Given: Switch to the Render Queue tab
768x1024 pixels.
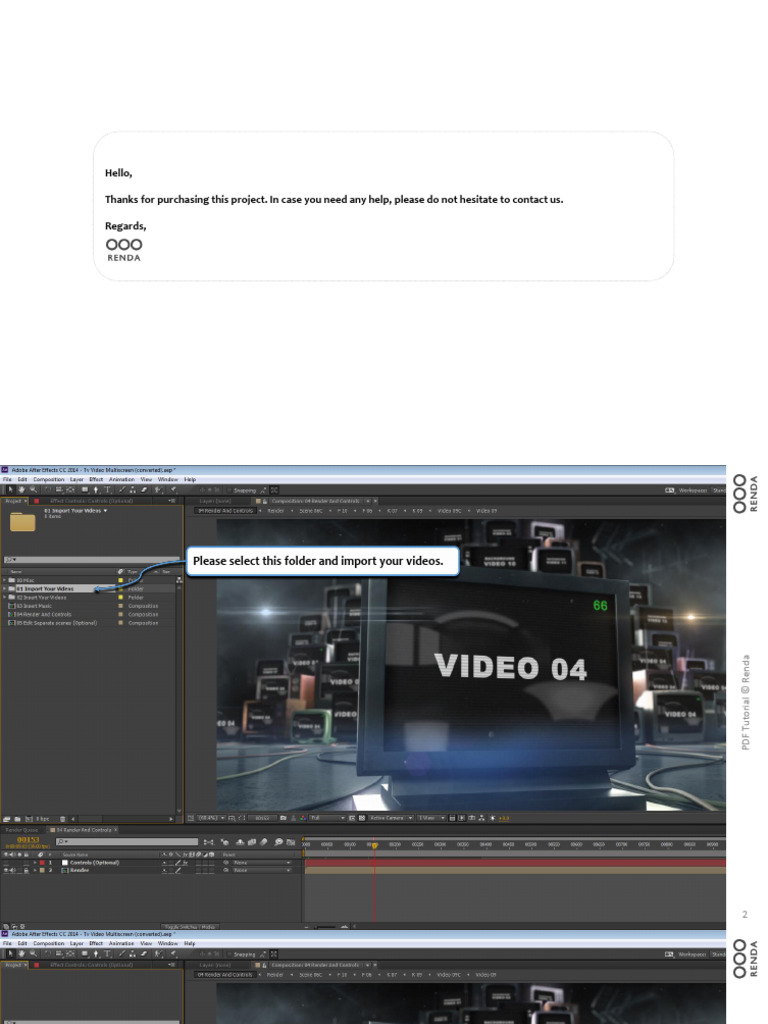Looking at the screenshot, I should click(x=22, y=830).
